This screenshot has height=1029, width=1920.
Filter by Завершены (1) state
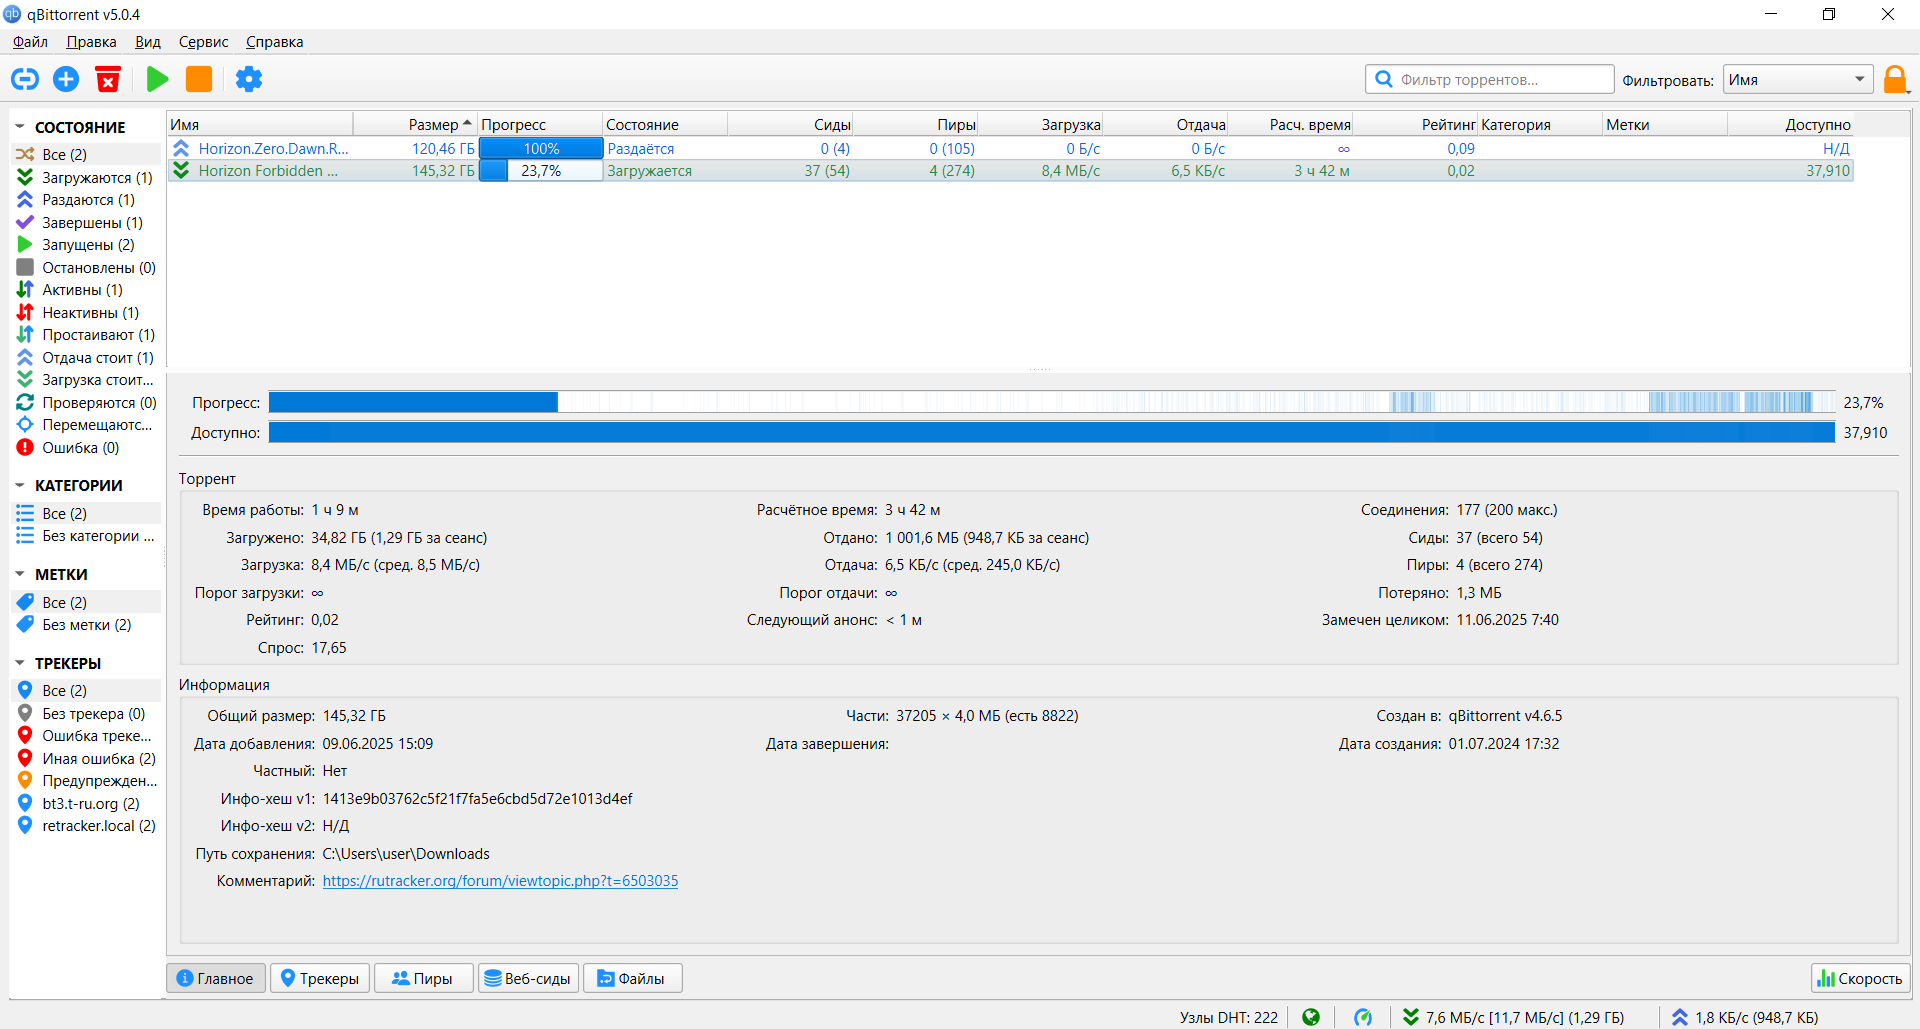pyautogui.click(x=85, y=222)
